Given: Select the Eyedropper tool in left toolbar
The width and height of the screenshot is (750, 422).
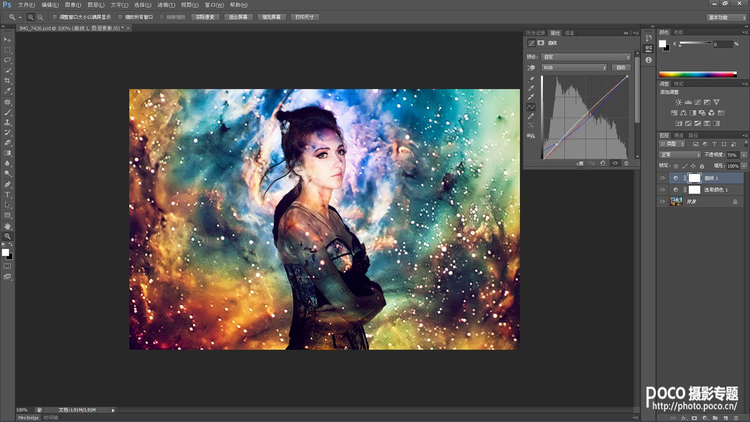Looking at the screenshot, I should 7,91.
